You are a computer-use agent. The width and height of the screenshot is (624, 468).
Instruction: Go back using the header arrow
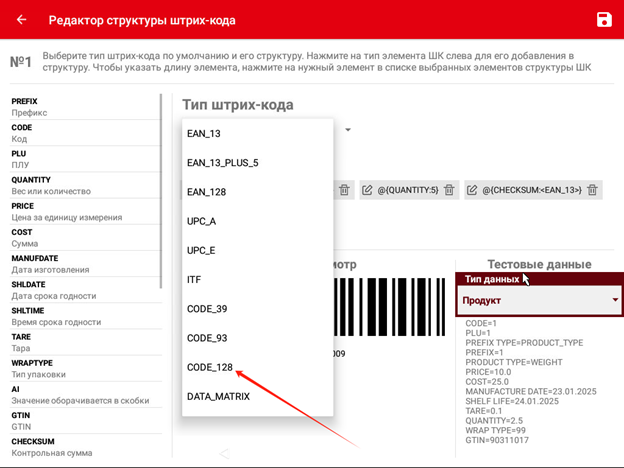(x=21, y=20)
